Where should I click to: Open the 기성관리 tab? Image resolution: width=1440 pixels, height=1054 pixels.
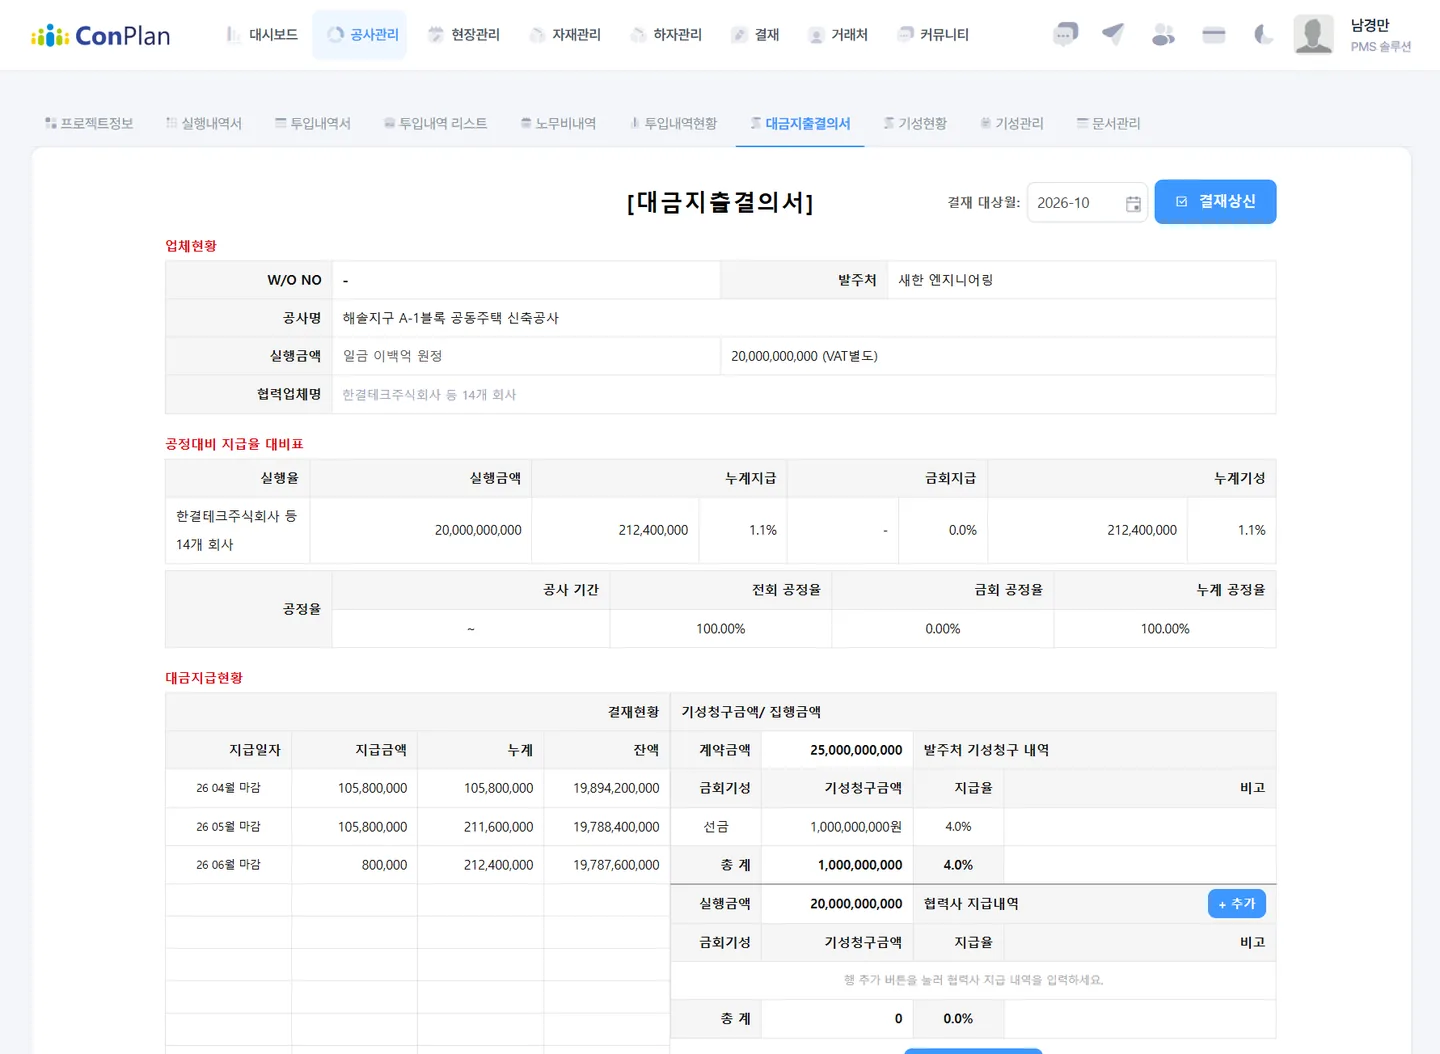tap(1012, 123)
